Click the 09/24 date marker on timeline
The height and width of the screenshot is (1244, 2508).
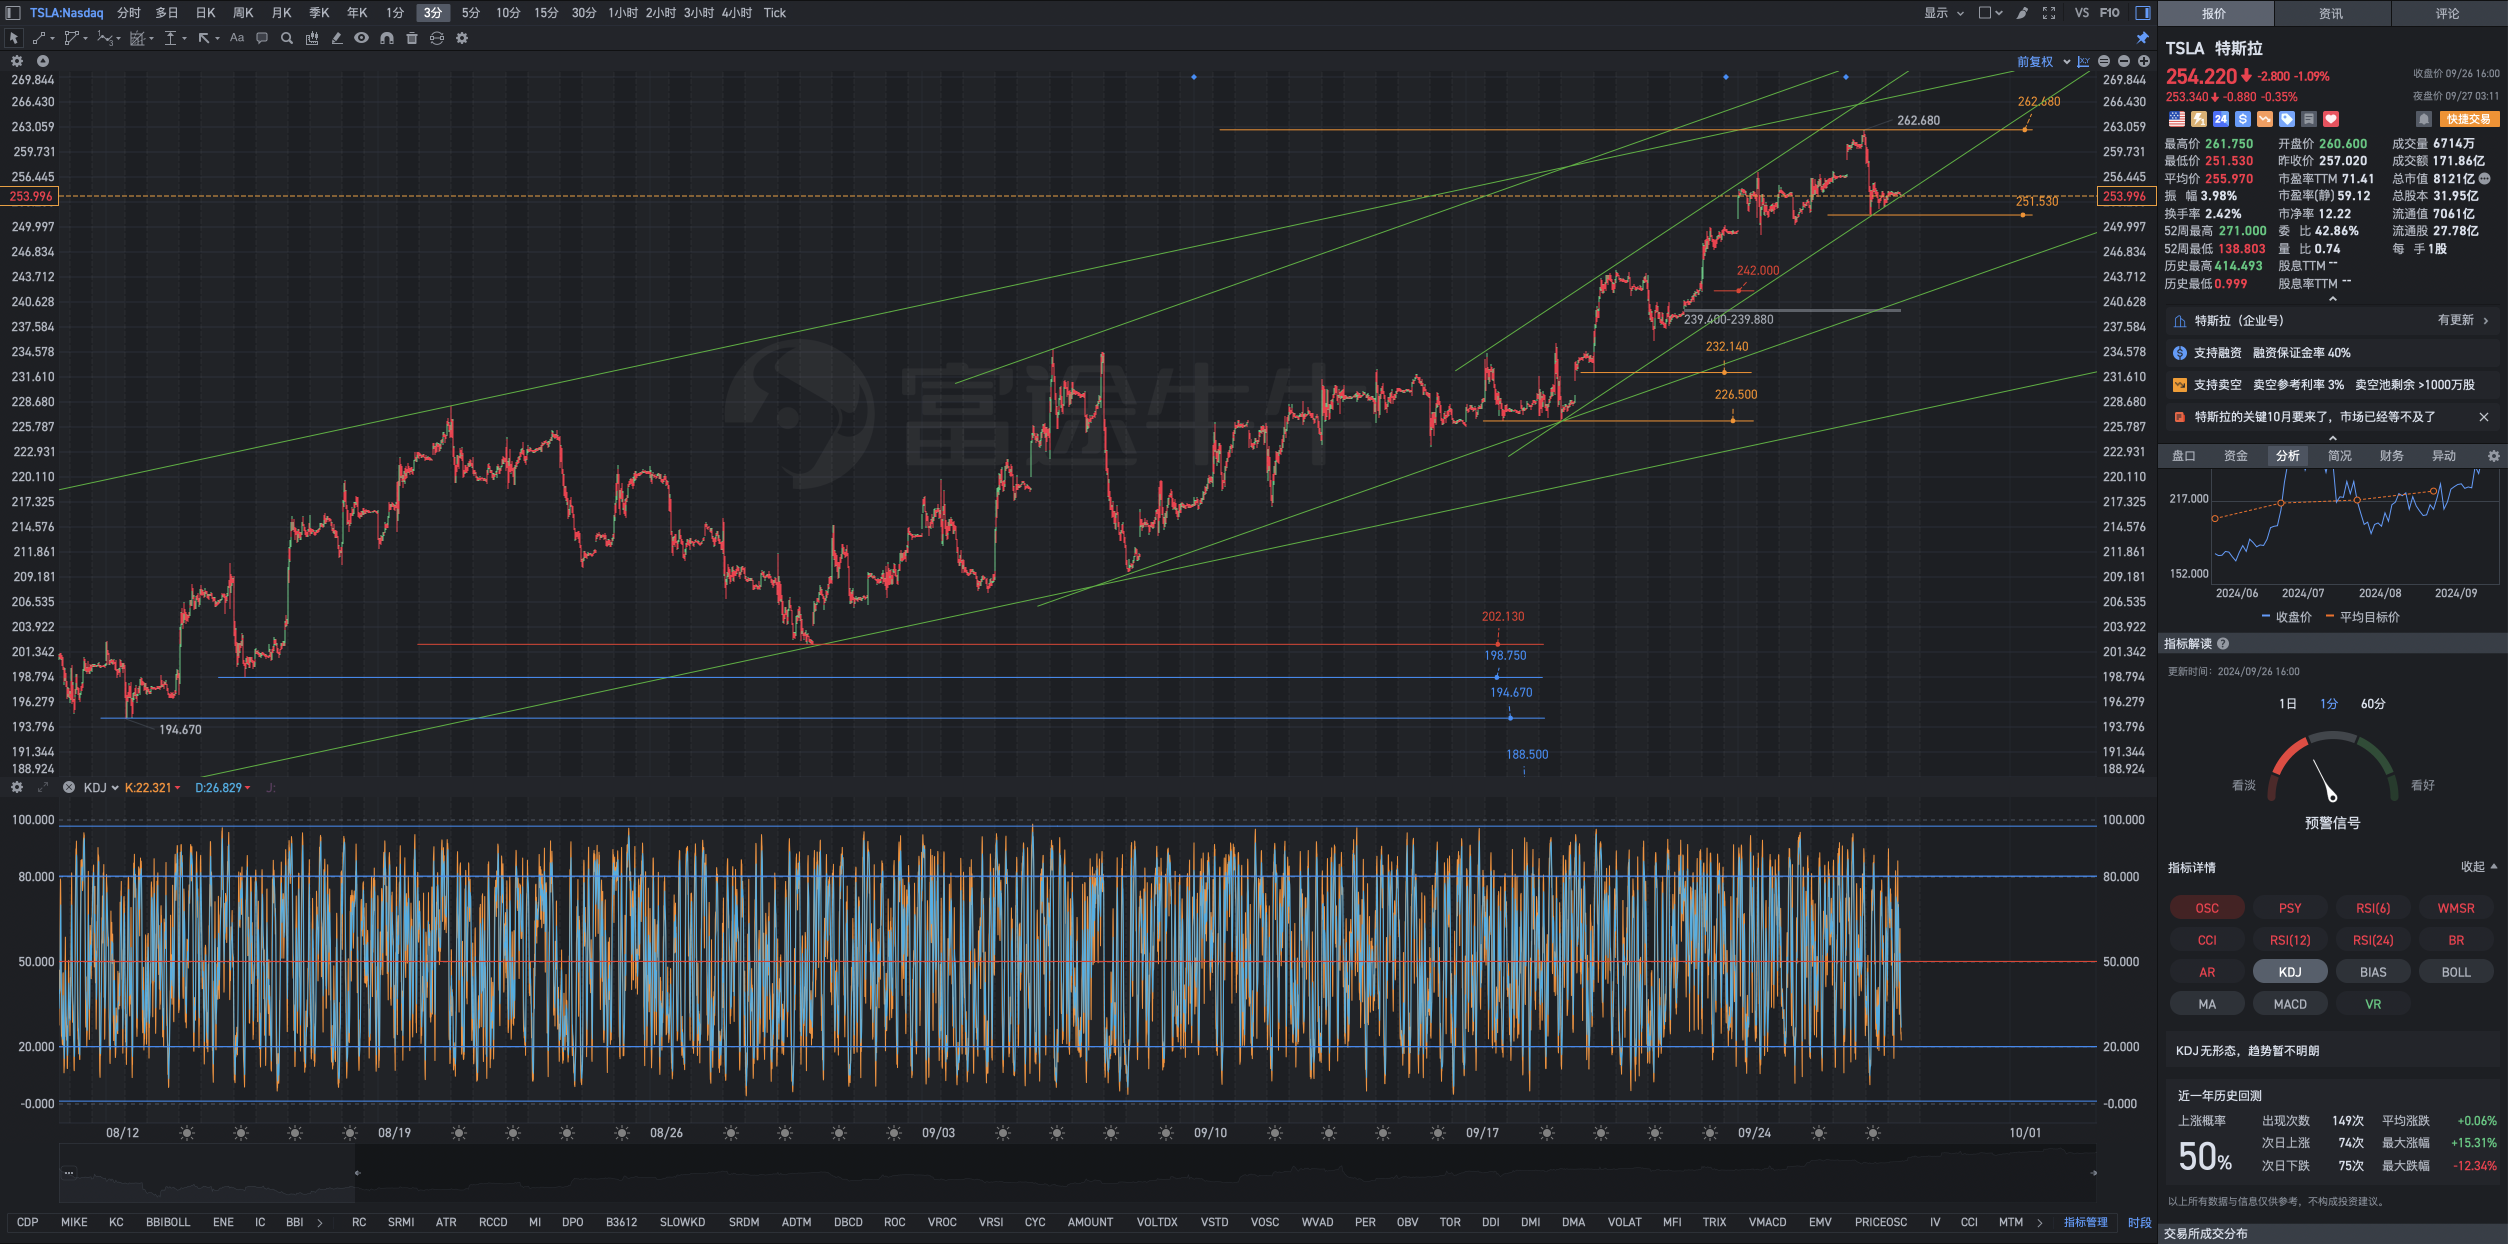click(x=1754, y=1133)
